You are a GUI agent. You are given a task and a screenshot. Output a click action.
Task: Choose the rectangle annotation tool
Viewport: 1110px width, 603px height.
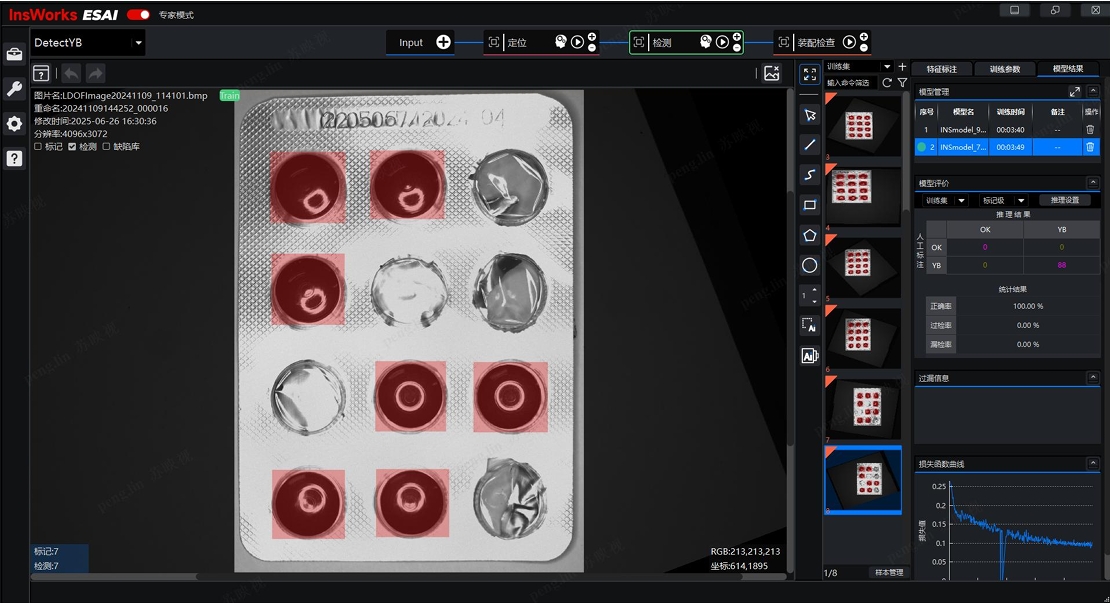tap(810, 205)
